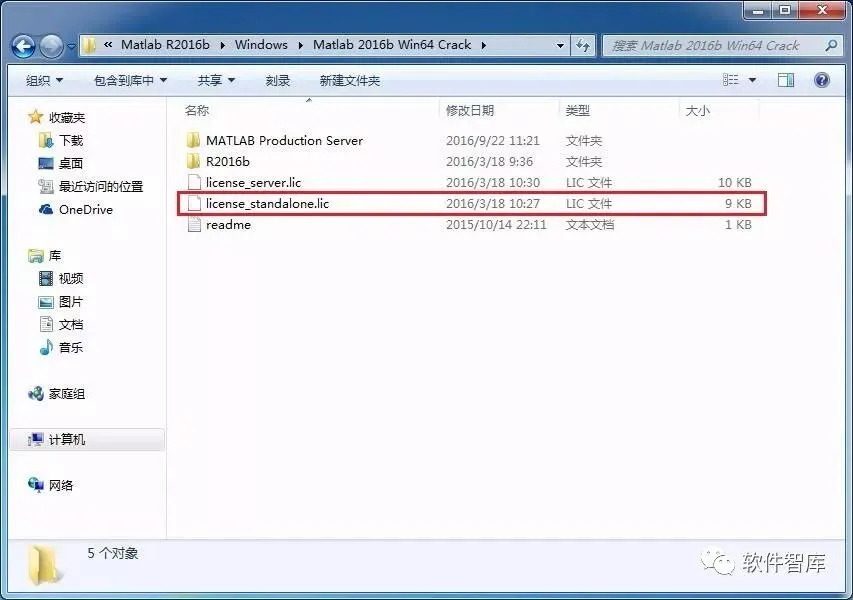
Task: Select the license_standalone.lic file icon
Action: (194, 203)
